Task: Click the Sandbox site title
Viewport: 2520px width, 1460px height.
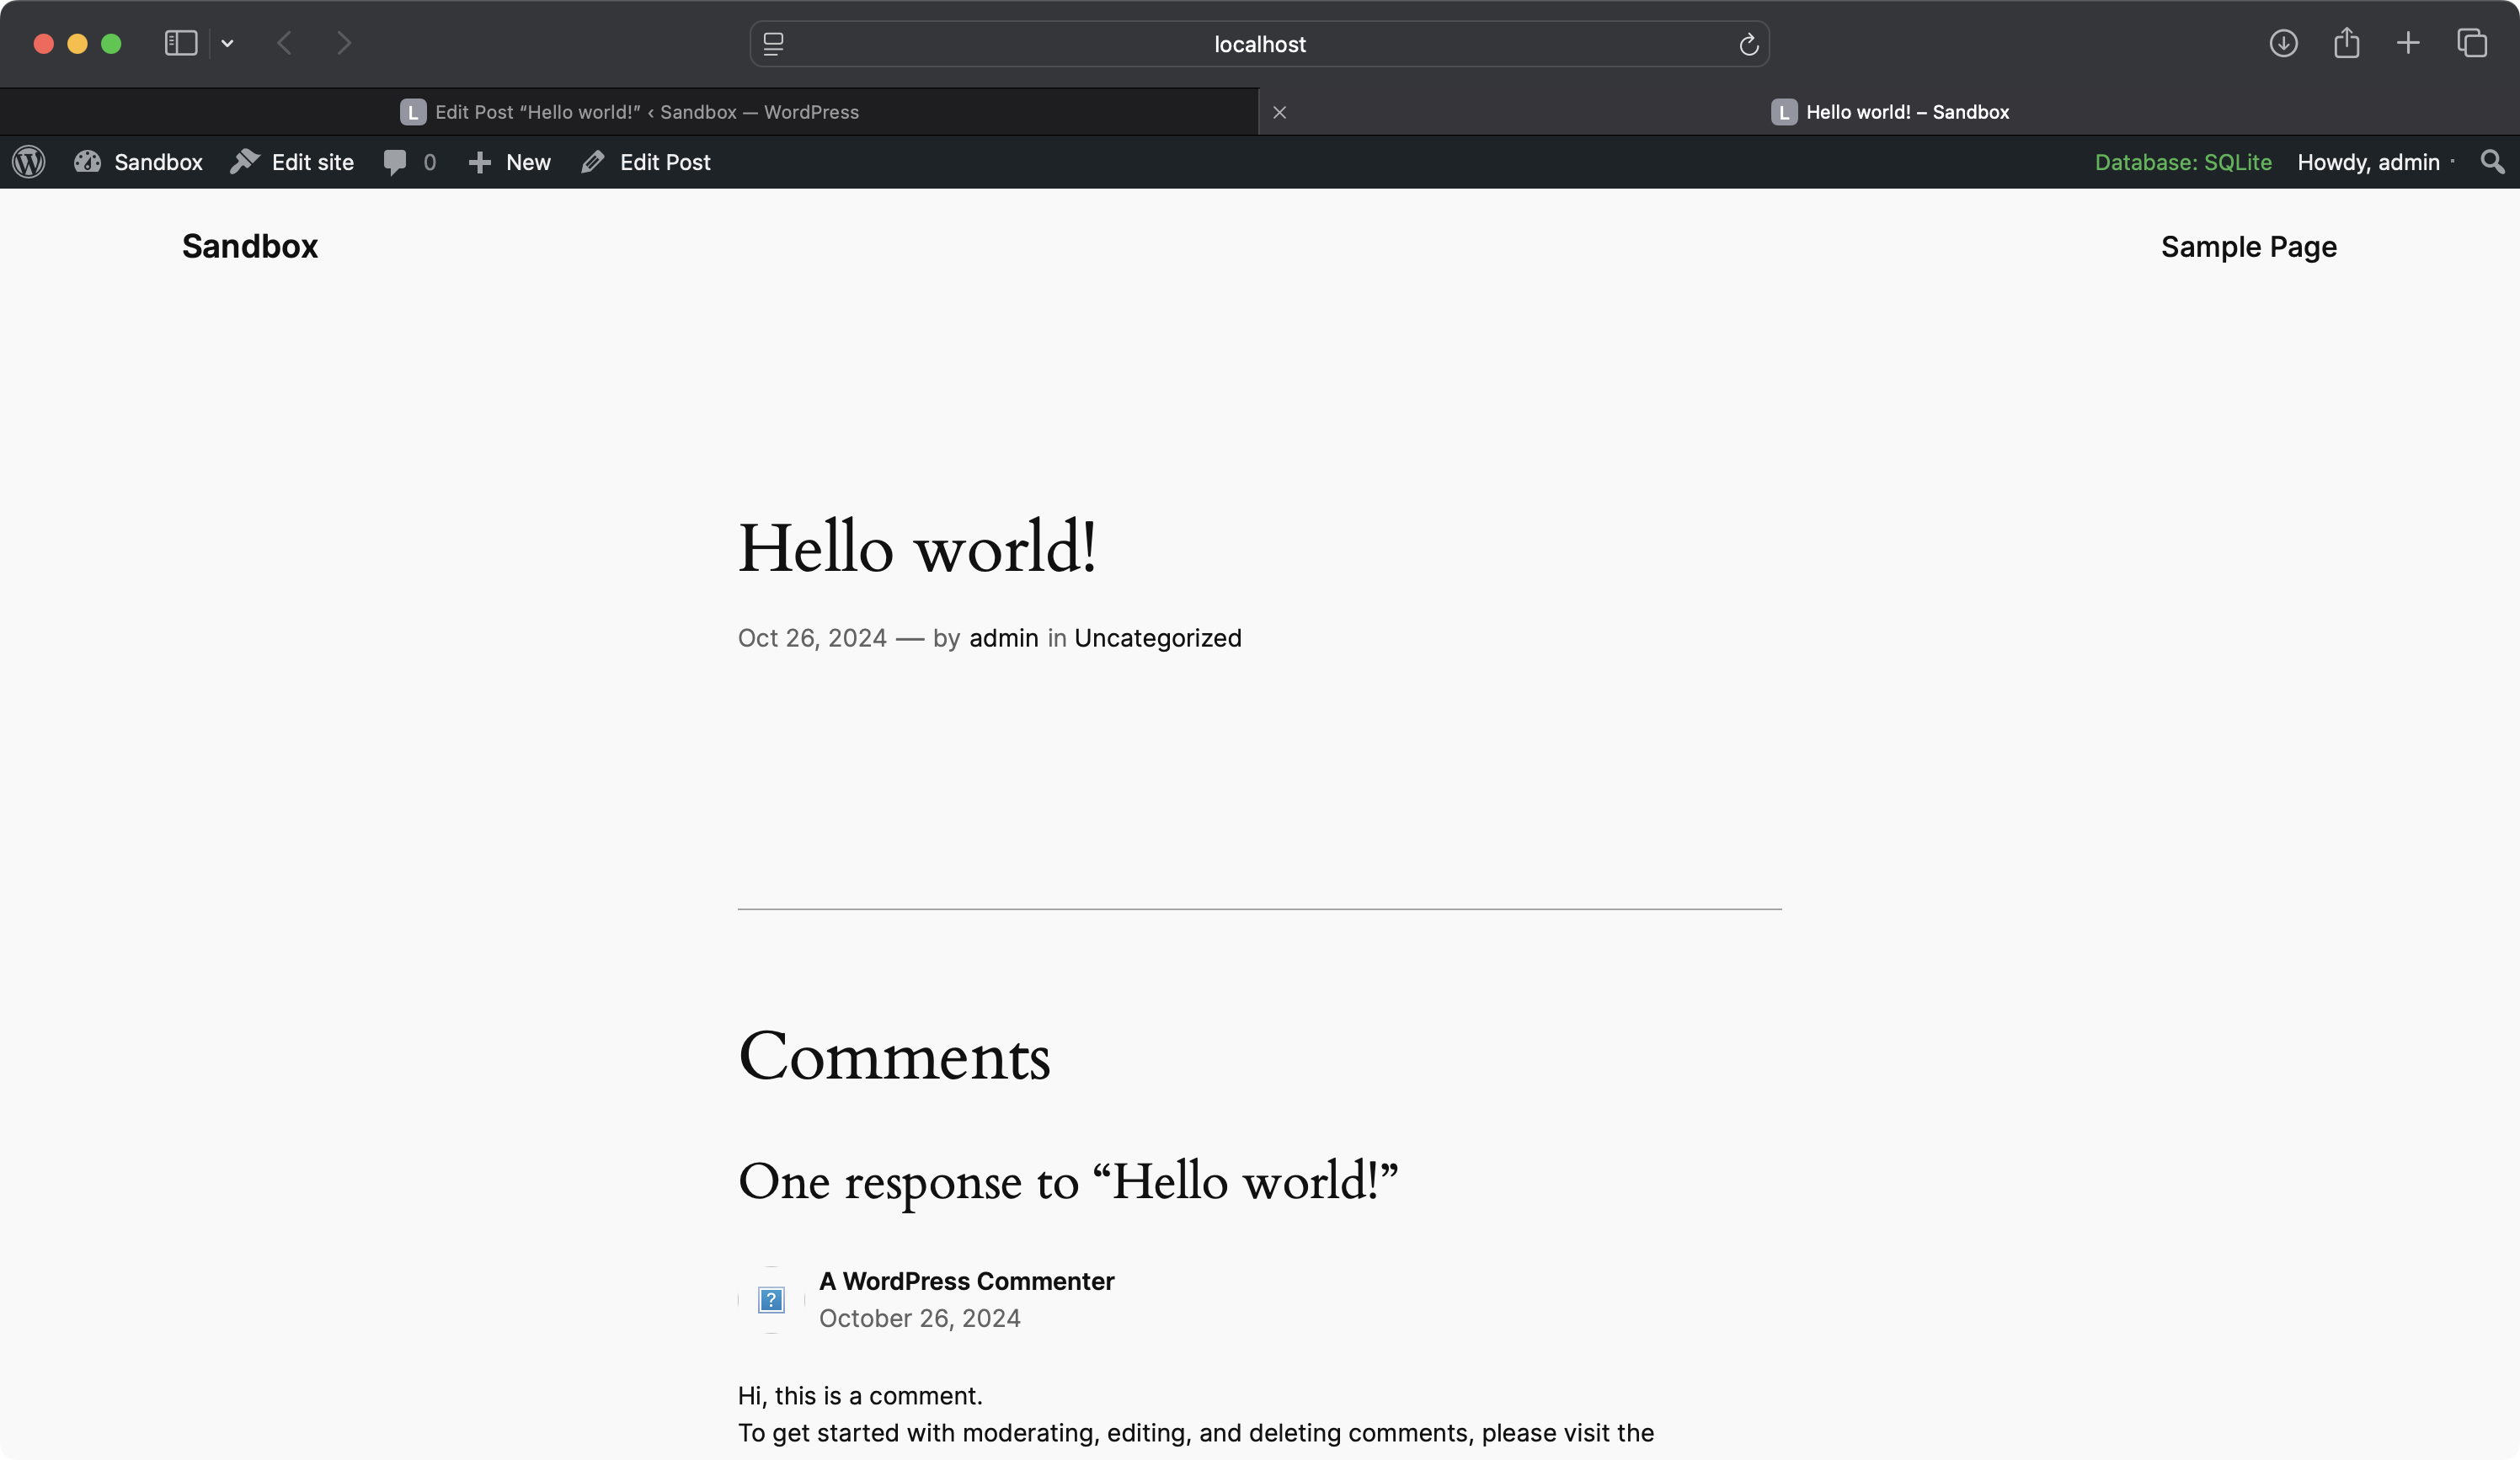Action: coord(250,246)
